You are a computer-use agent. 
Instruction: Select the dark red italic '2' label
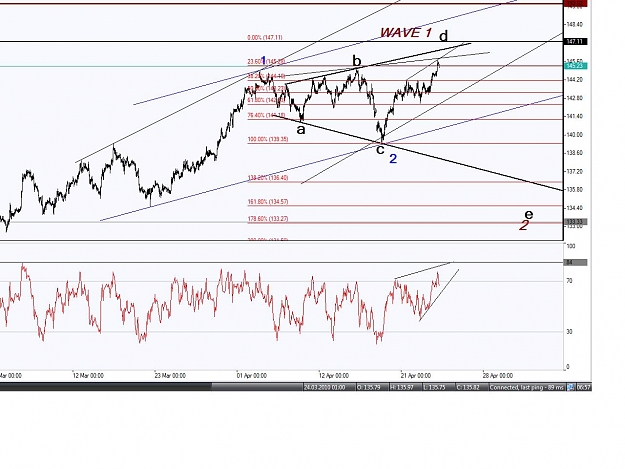[524, 226]
